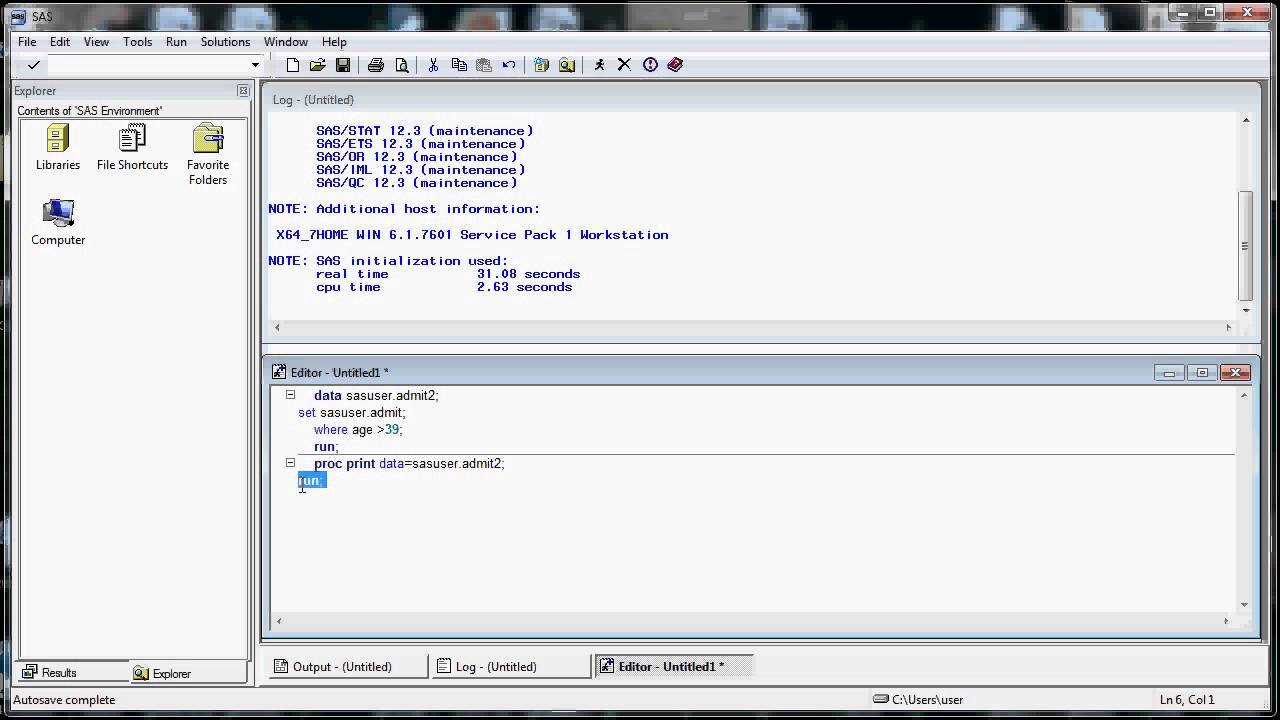Create a new file with New icon
1280x720 pixels.
coord(293,65)
